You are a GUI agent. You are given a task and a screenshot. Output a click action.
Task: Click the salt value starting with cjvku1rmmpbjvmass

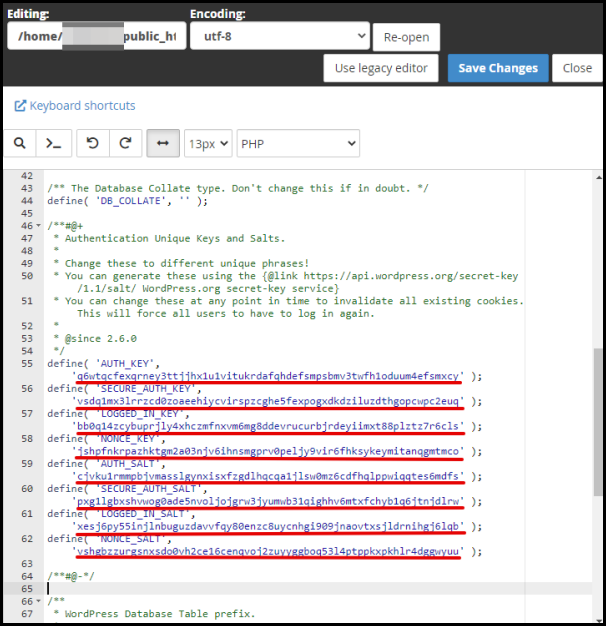tap(268, 476)
